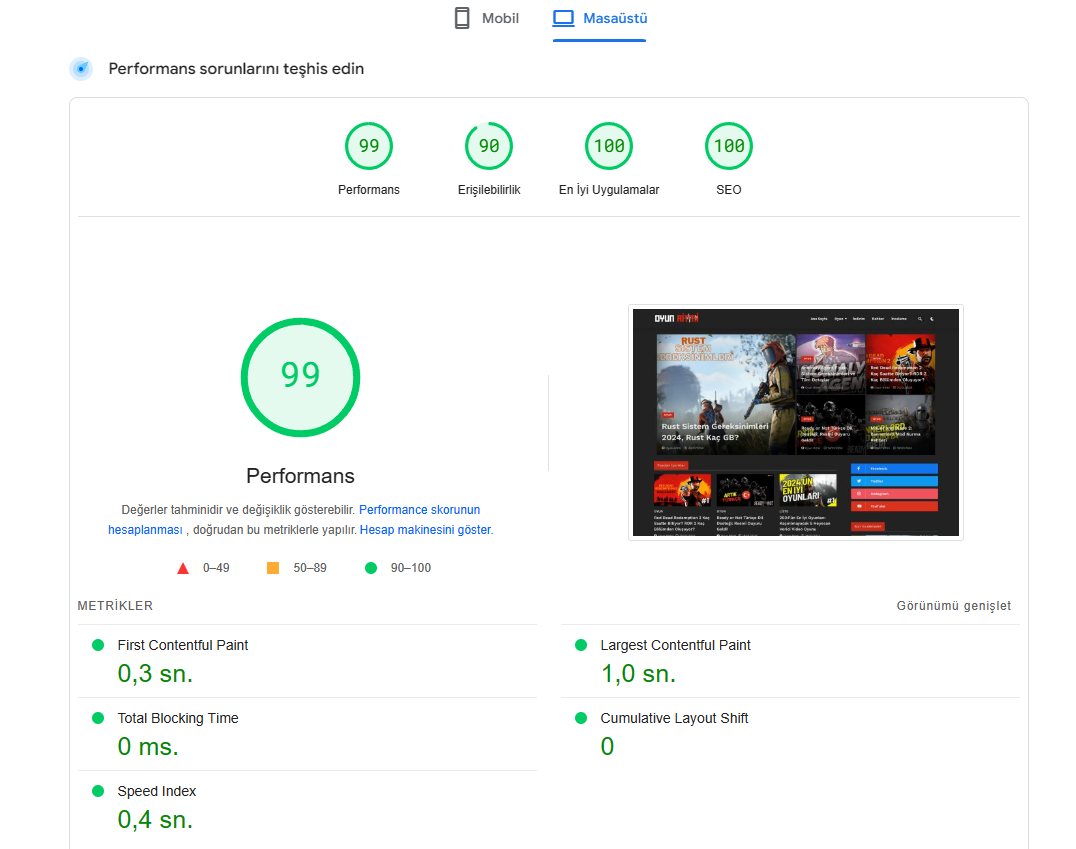Click Görünümü genişlet to expand metrics

(x=953, y=605)
